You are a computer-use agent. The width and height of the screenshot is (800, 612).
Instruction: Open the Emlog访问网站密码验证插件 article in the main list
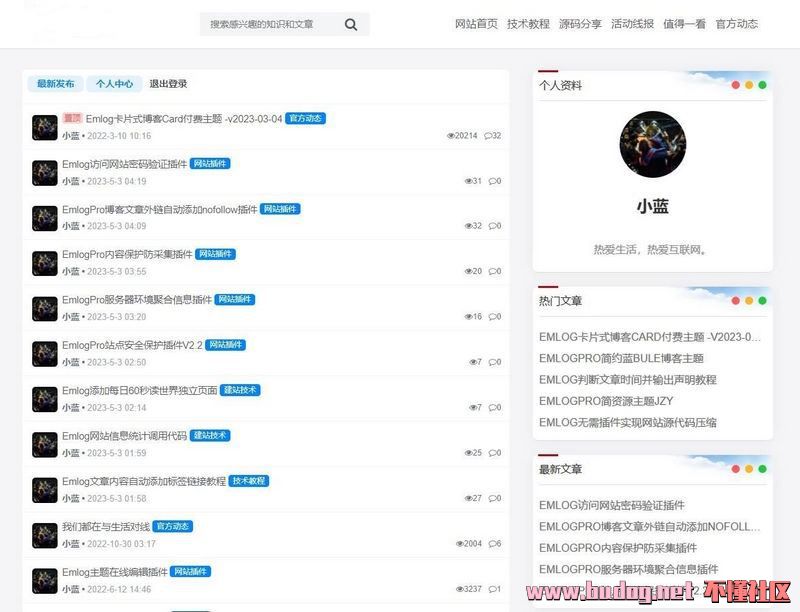point(124,164)
